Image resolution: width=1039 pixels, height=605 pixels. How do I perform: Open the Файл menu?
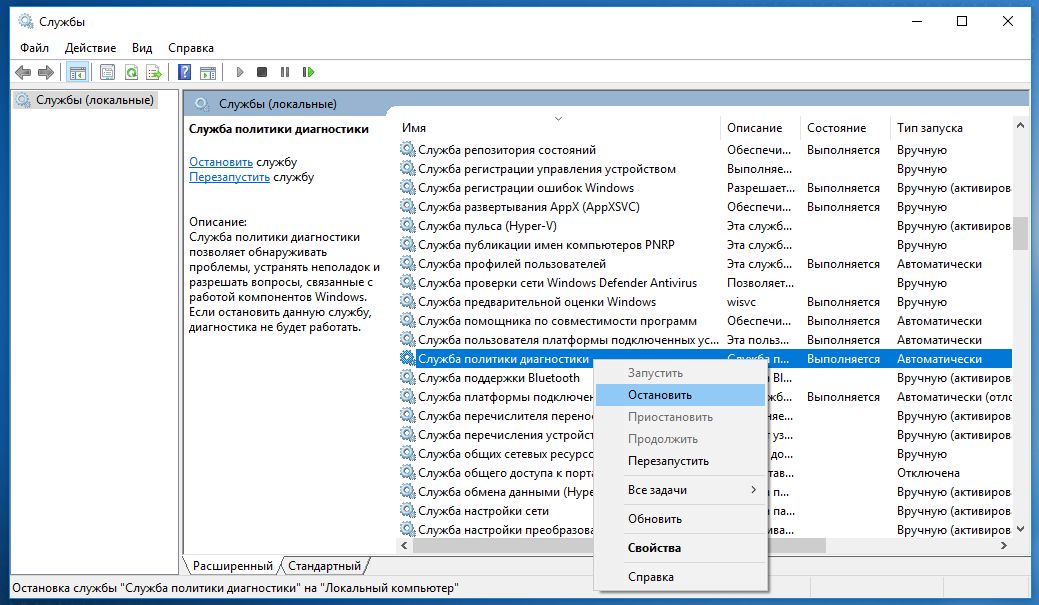(x=34, y=48)
